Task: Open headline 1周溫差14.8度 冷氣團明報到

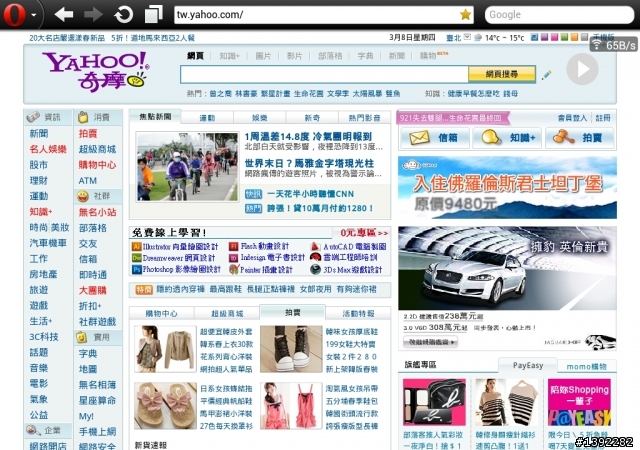Action: tap(308, 136)
